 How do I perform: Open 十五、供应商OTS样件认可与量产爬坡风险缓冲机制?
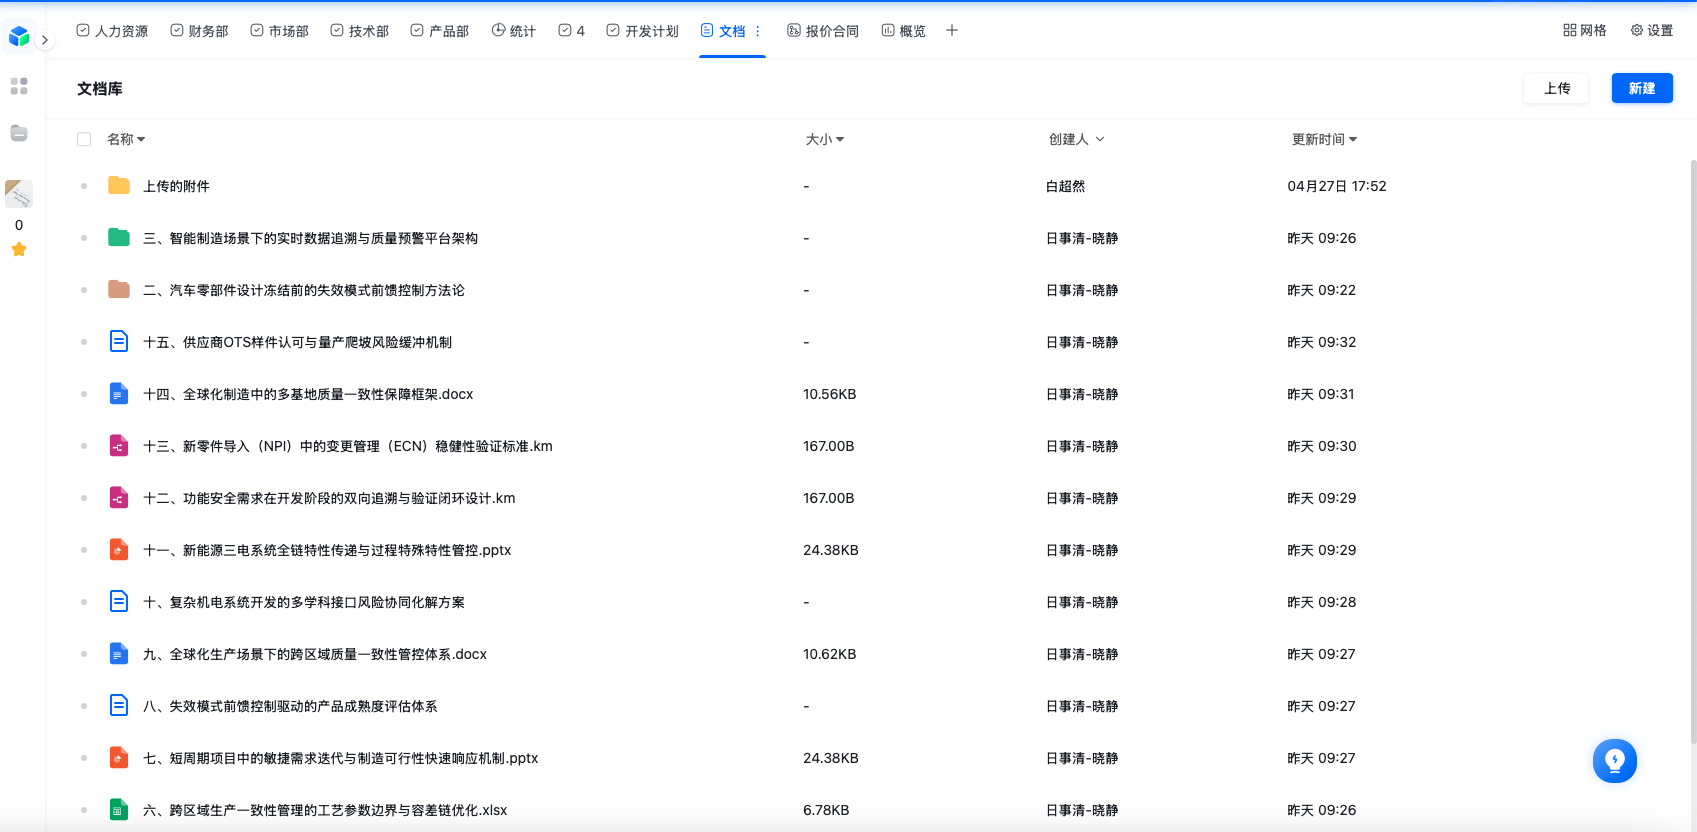[x=297, y=342]
